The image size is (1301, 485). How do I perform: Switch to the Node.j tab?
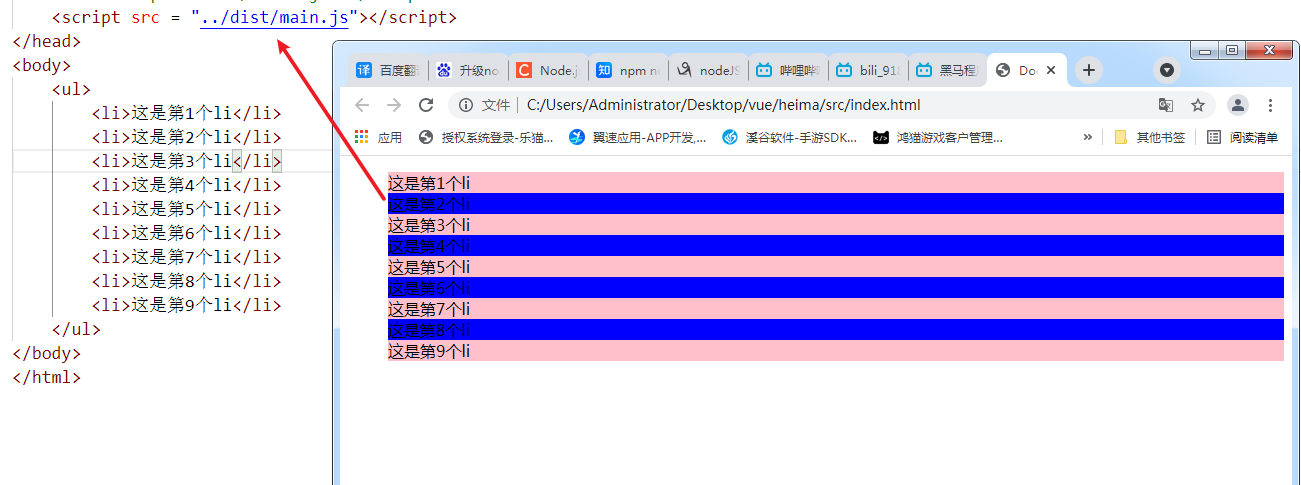click(548, 70)
